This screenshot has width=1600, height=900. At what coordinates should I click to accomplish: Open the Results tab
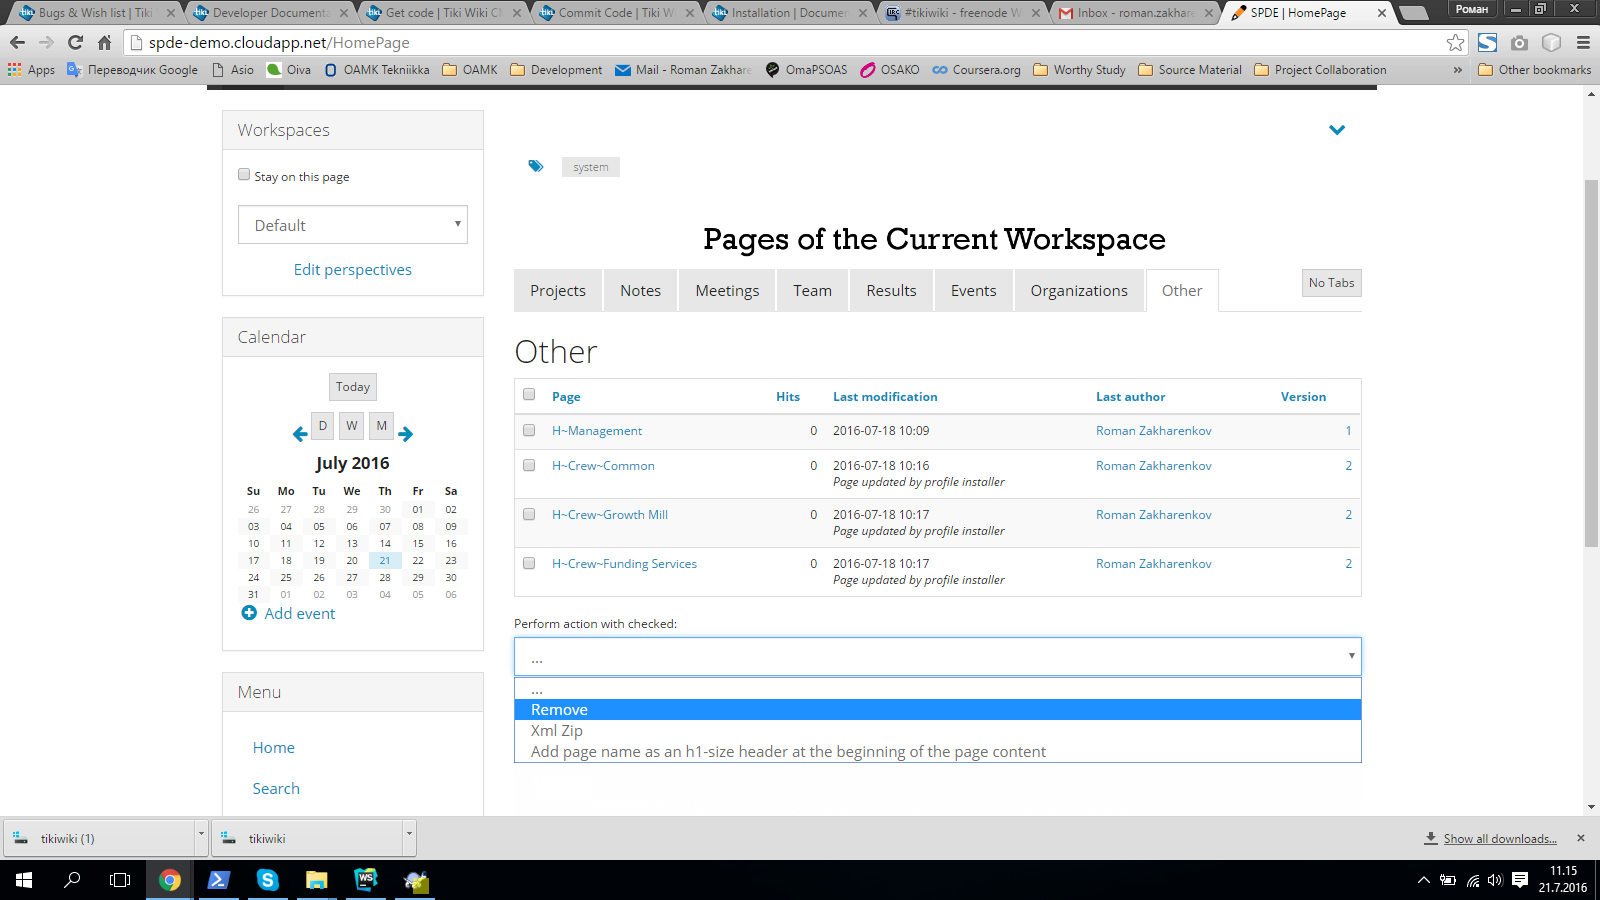coord(891,290)
